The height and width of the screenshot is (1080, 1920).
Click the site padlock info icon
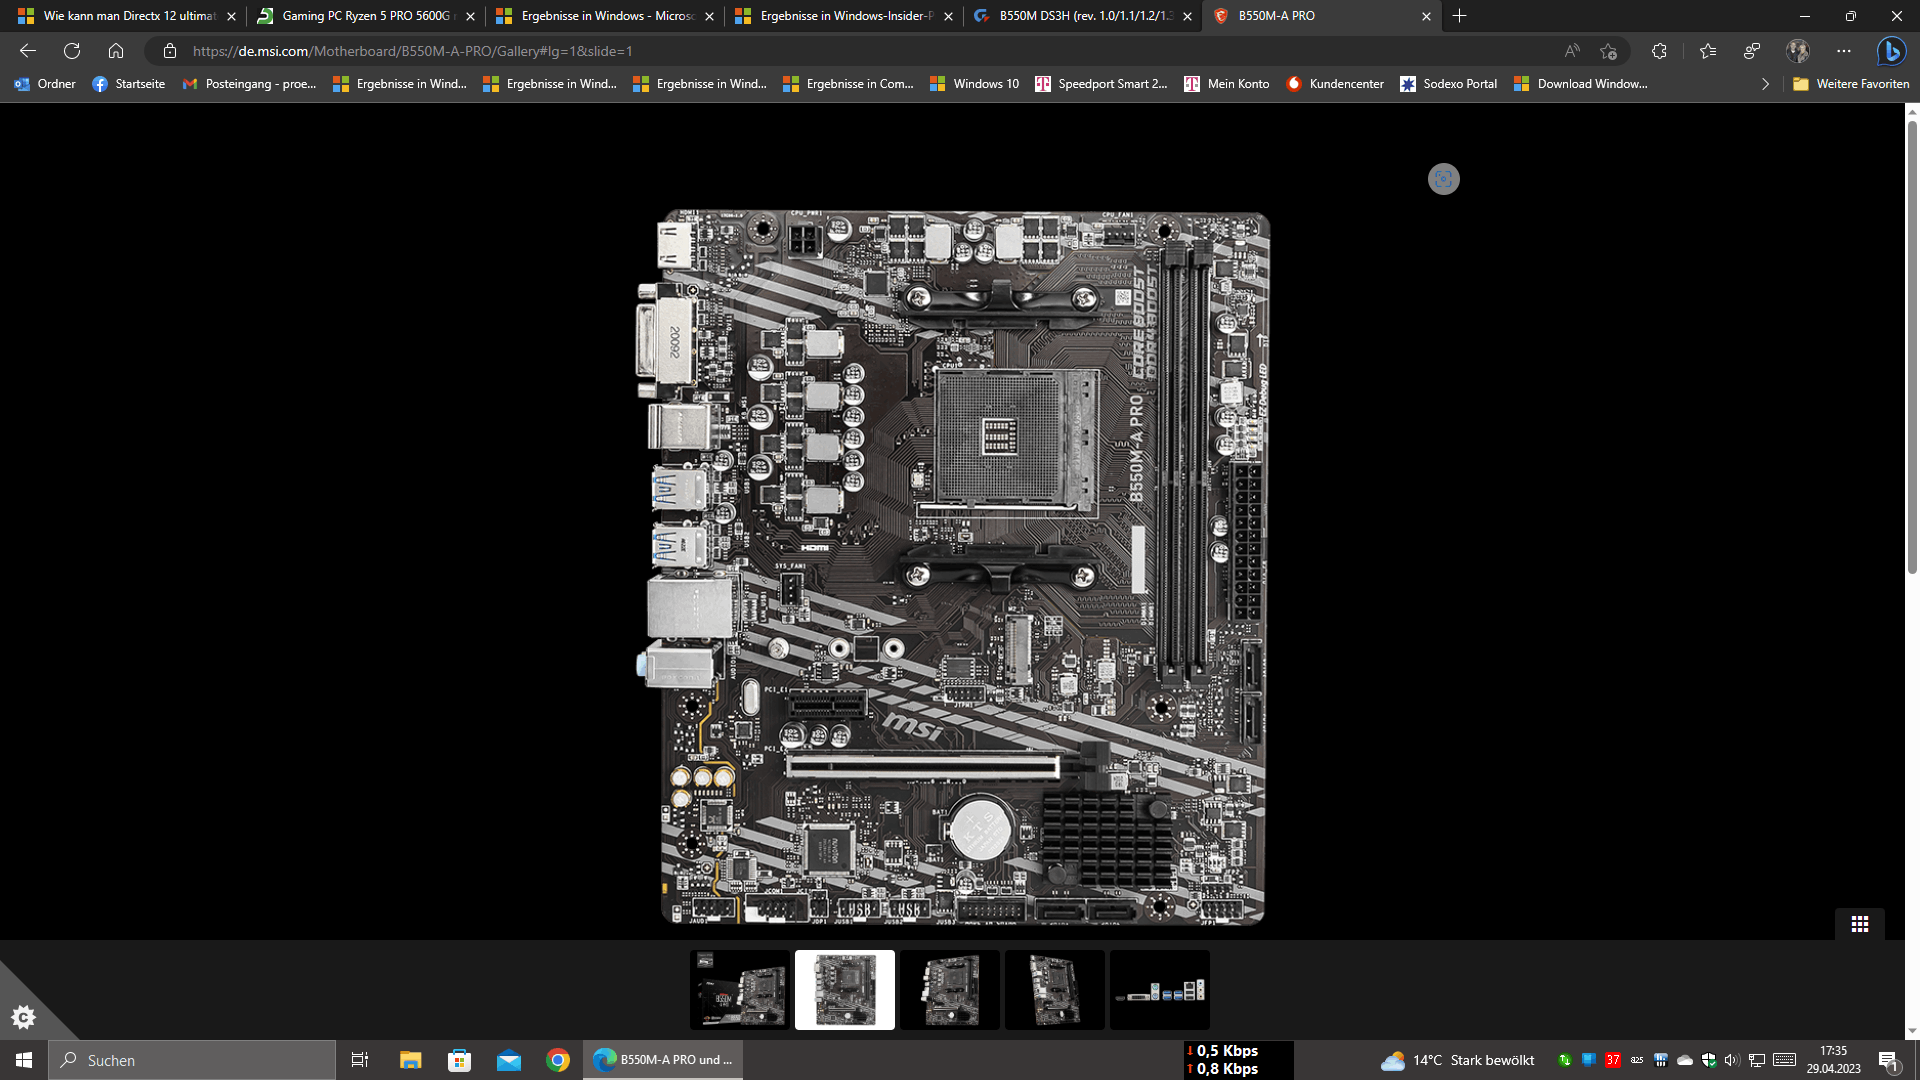click(x=170, y=51)
